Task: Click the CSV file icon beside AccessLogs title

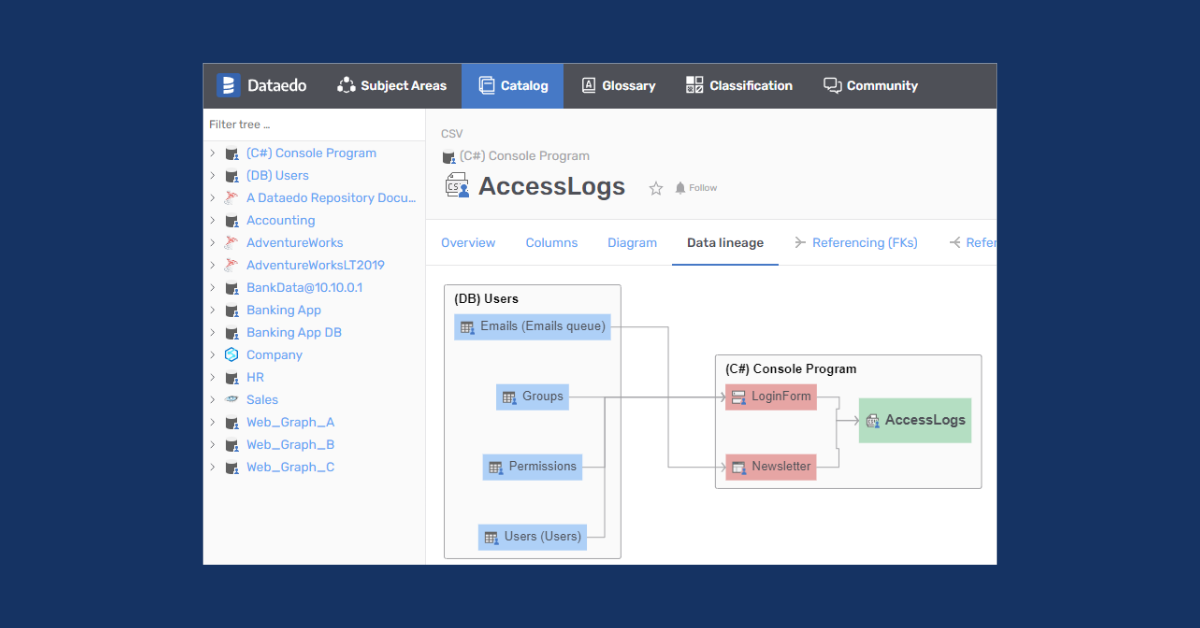Action: pyautogui.click(x=456, y=185)
